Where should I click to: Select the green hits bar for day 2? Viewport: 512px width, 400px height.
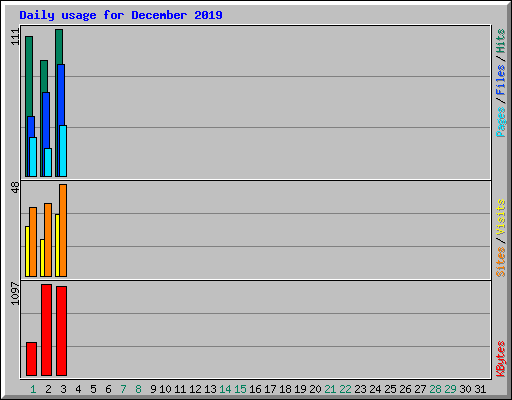44,76
